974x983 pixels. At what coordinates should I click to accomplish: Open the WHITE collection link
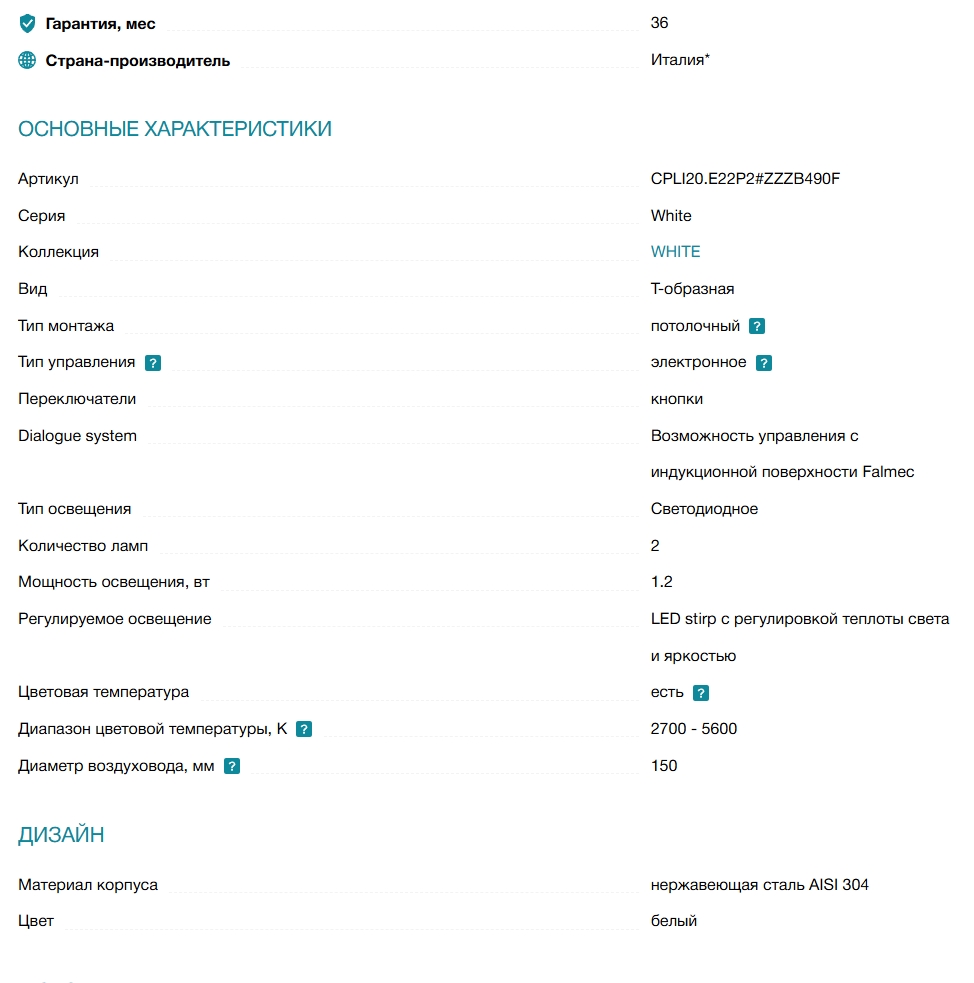click(675, 251)
